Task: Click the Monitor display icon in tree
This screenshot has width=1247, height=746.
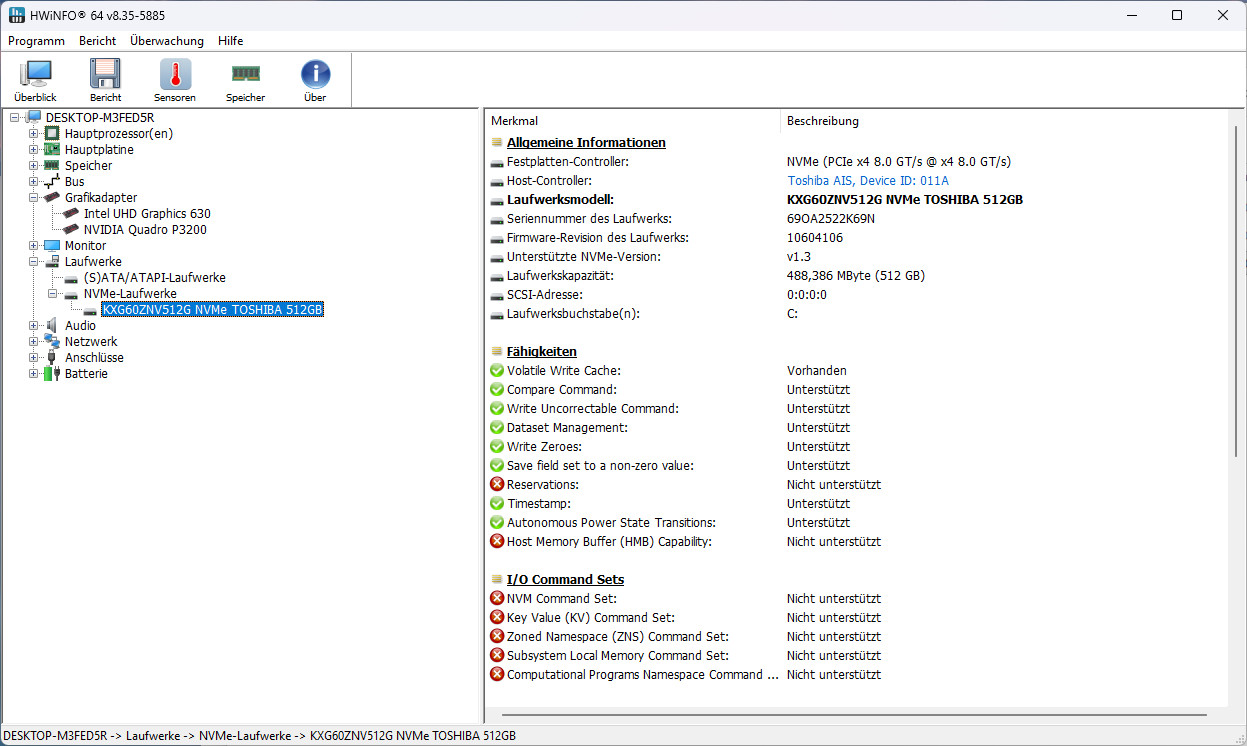Action: click(x=52, y=246)
